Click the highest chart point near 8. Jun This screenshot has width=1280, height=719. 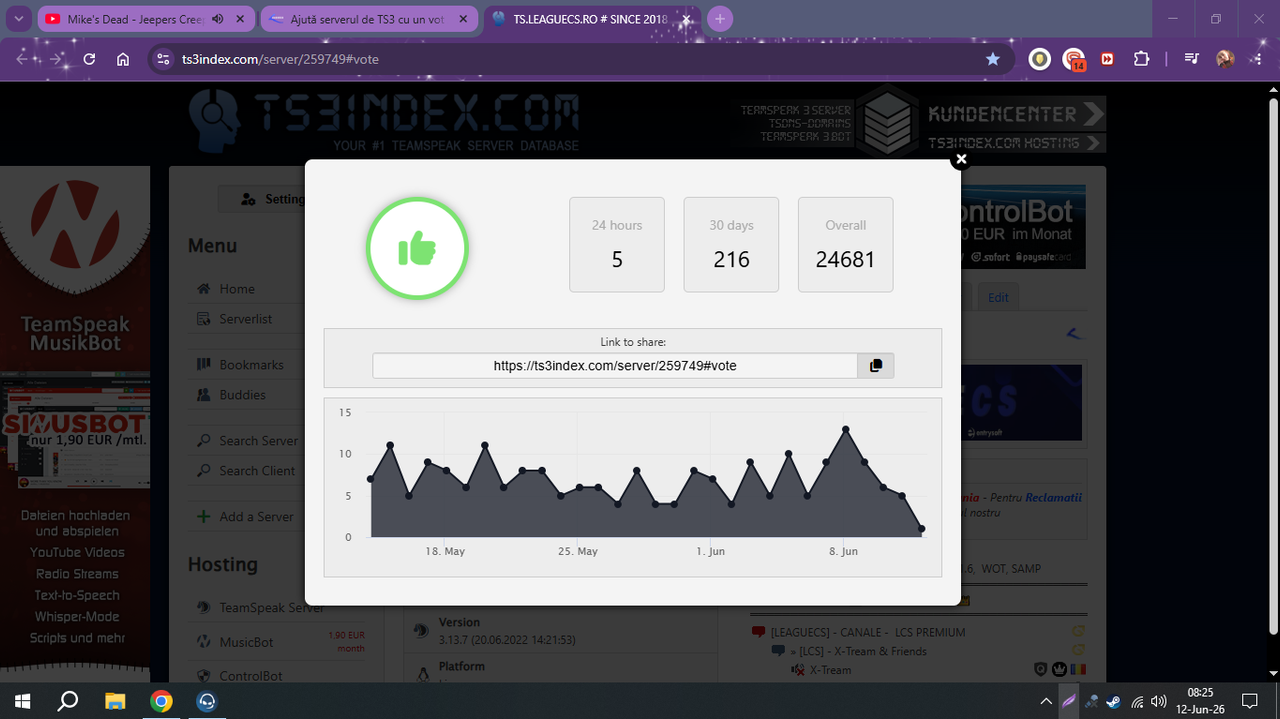coord(846,429)
